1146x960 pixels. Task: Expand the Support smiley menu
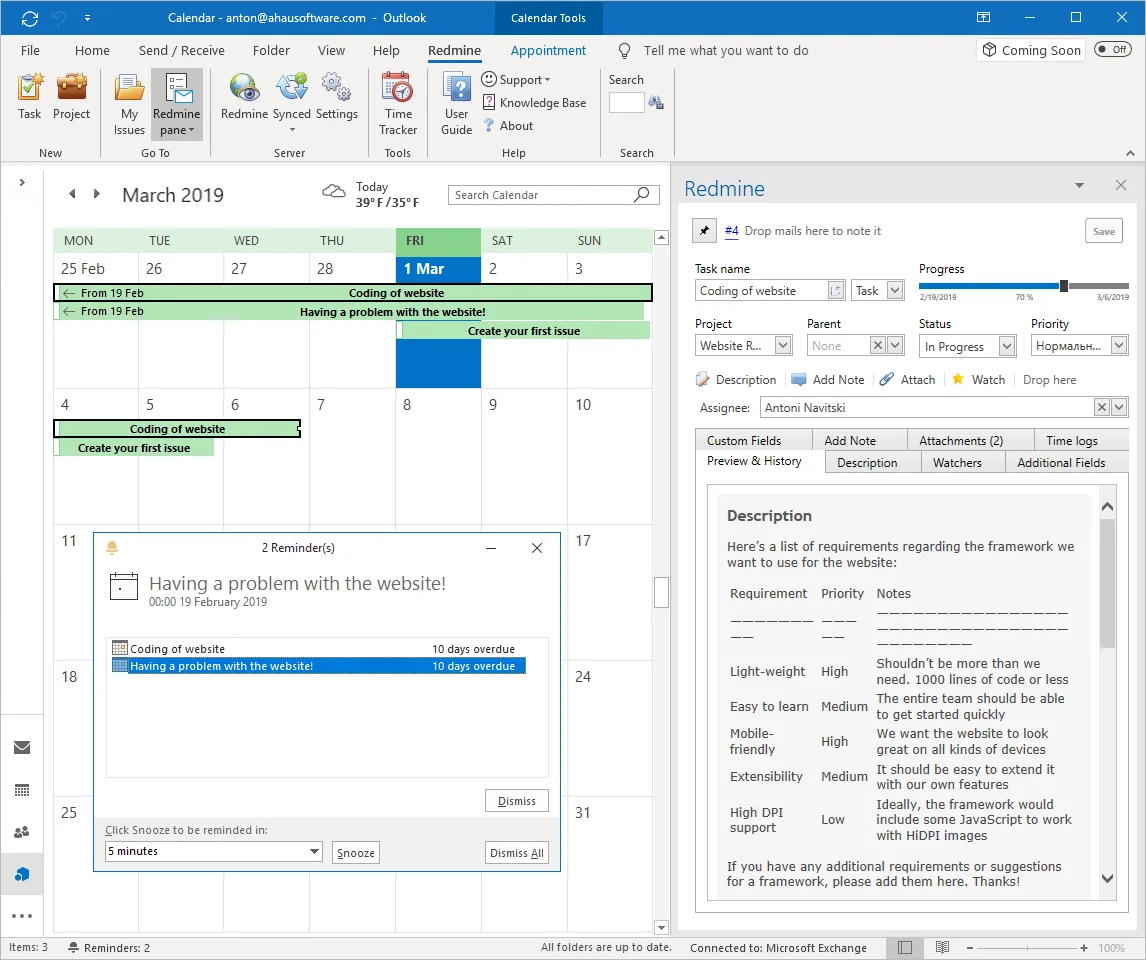[516, 80]
